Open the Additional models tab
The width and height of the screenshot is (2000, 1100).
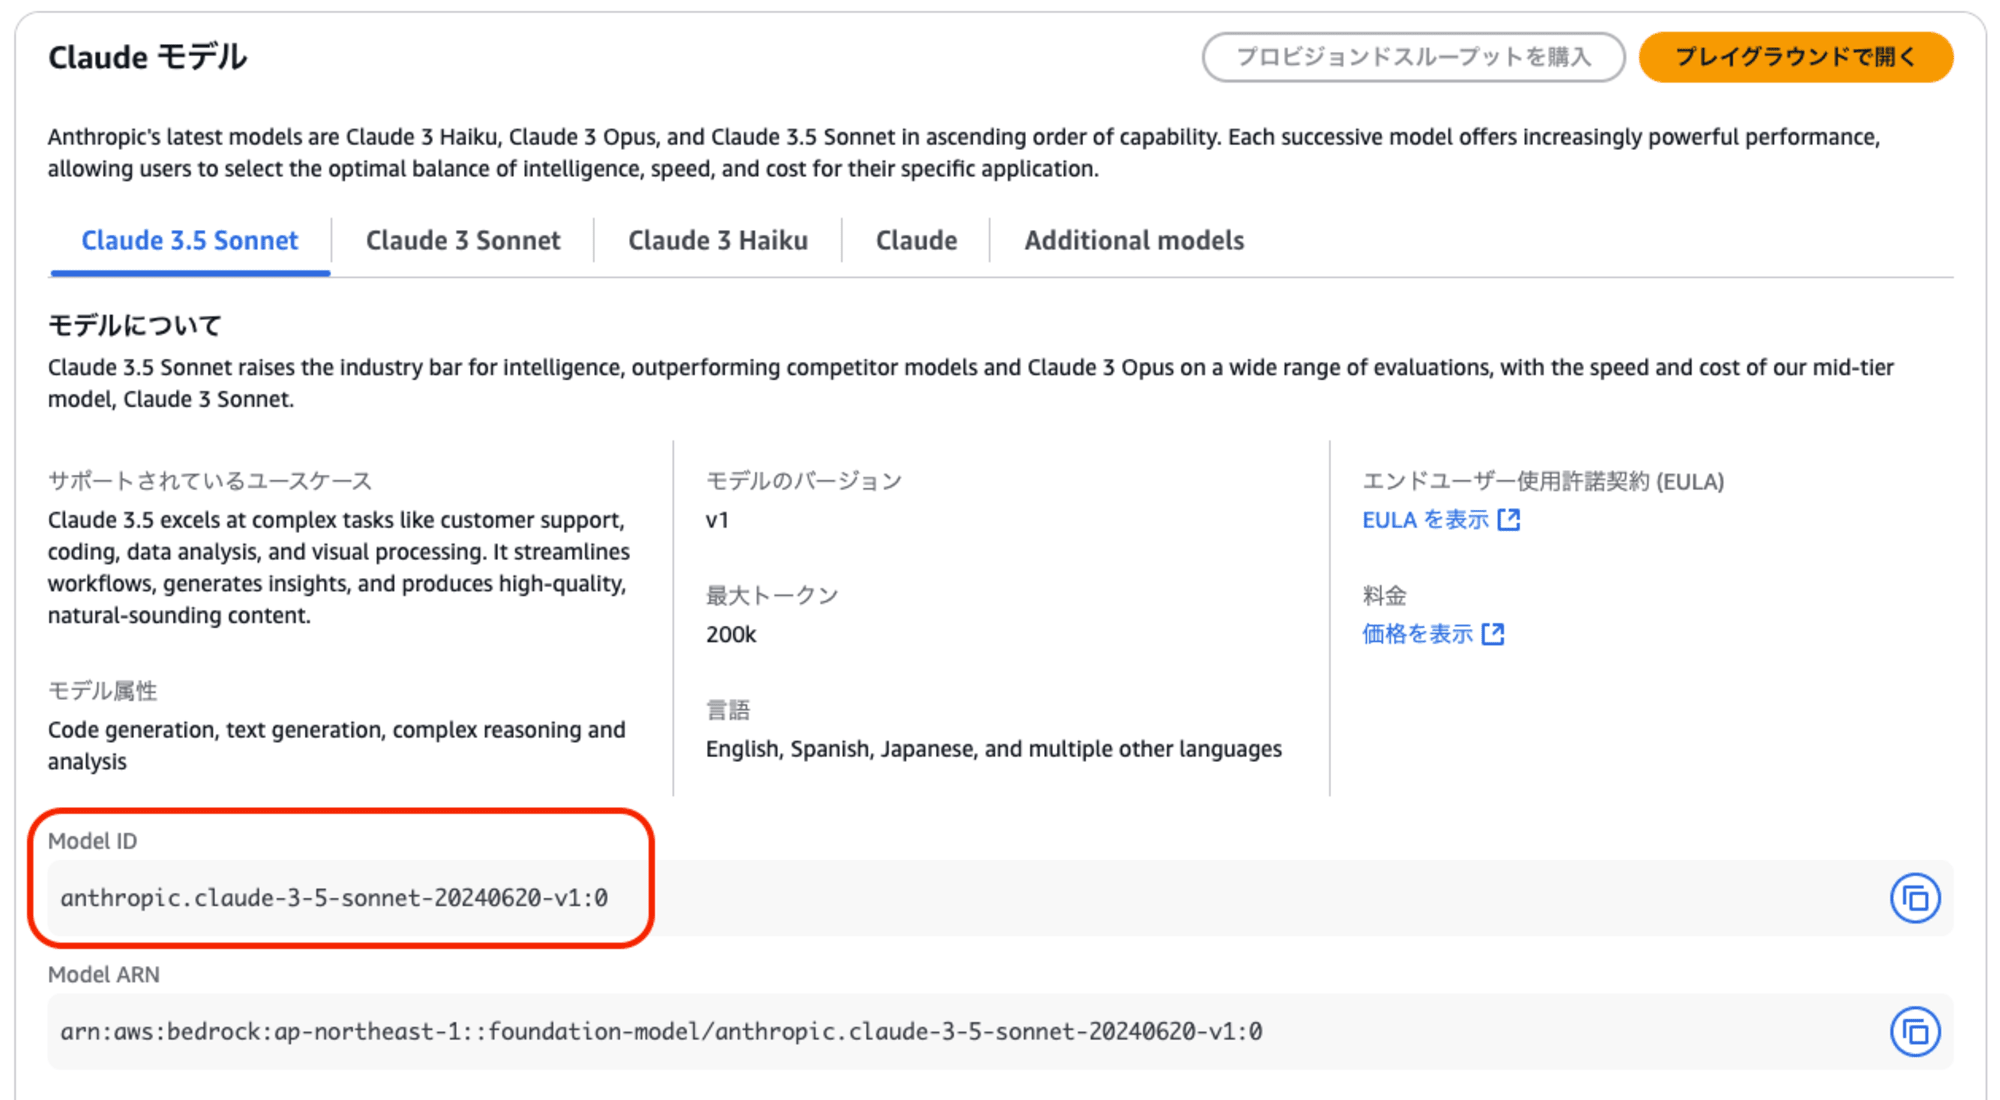pos(1134,241)
